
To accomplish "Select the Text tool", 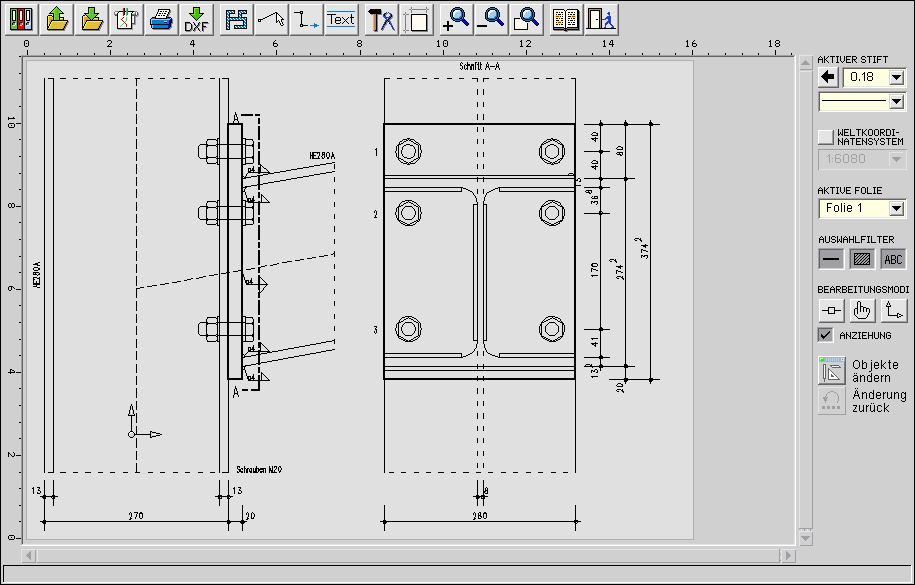I will click(341, 19).
